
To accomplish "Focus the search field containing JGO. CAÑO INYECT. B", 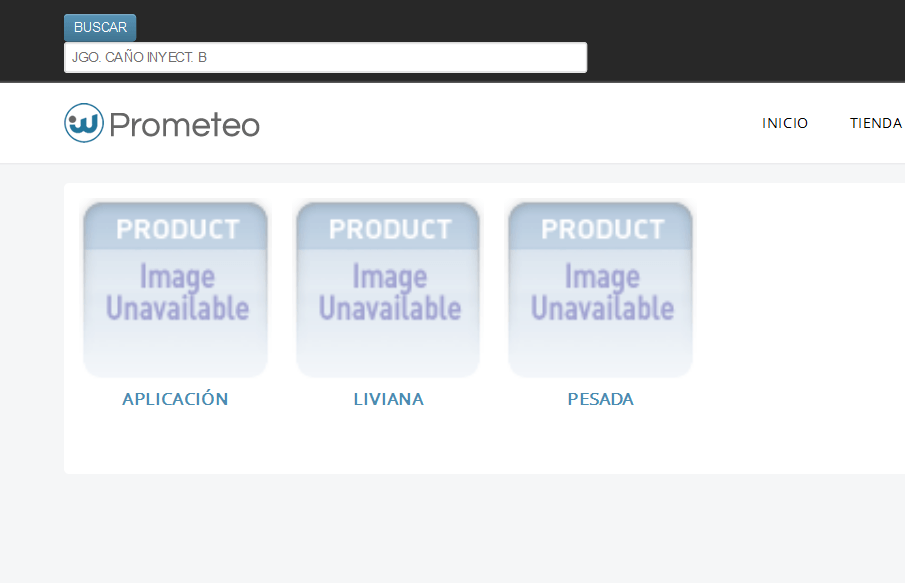I will (326, 57).
